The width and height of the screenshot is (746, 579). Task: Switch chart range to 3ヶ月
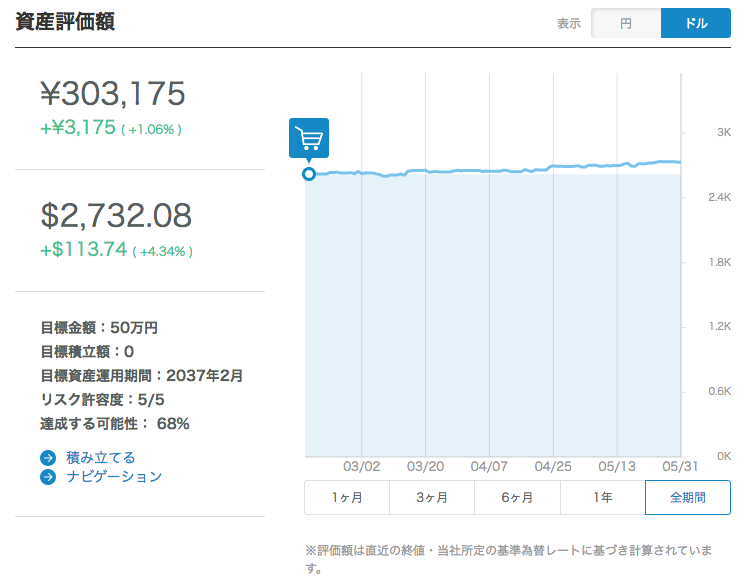[432, 497]
